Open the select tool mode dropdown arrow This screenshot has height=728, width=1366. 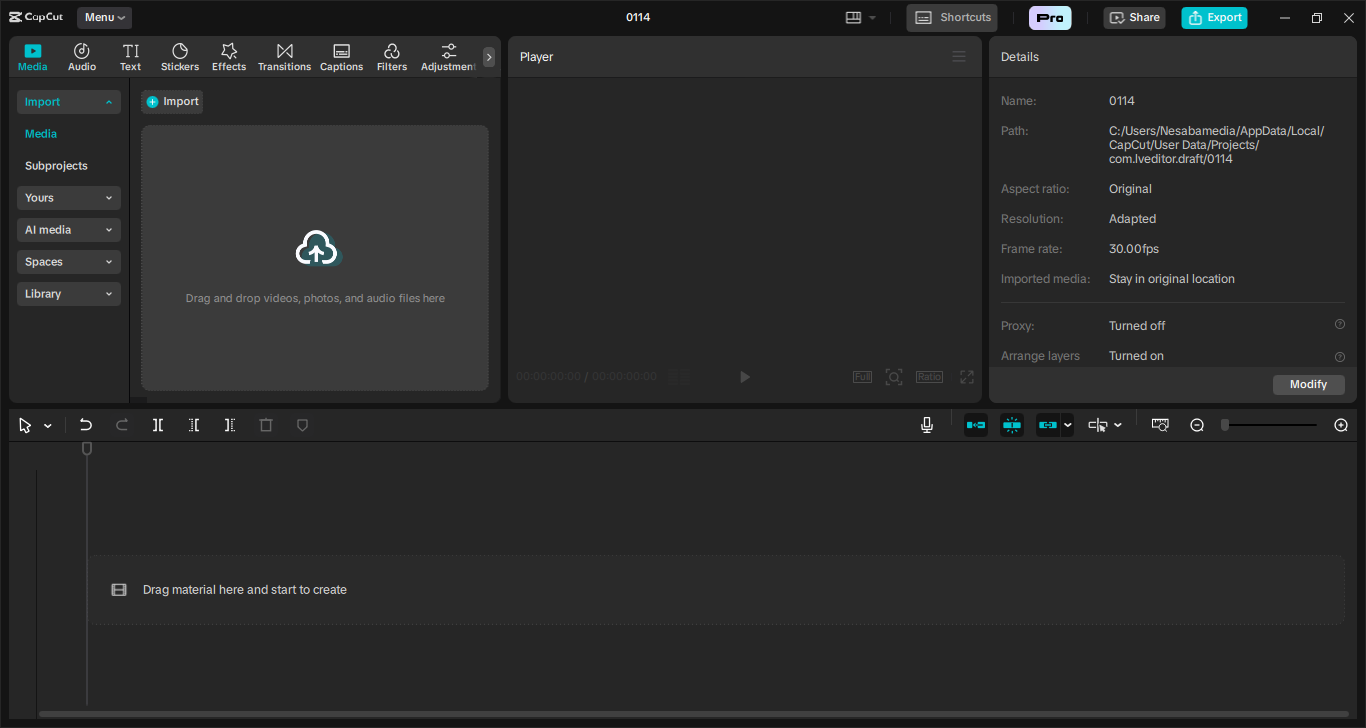[48, 426]
